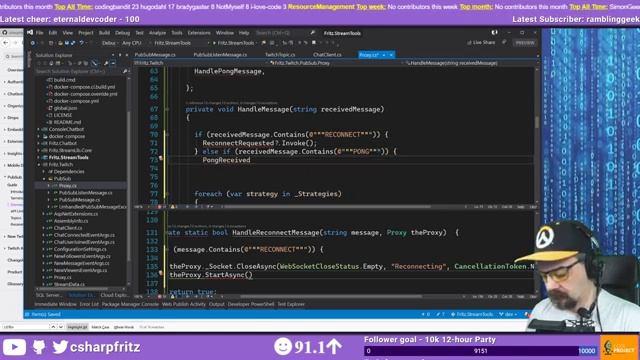Click the Search Solution Explorer input field

[x=78, y=71]
